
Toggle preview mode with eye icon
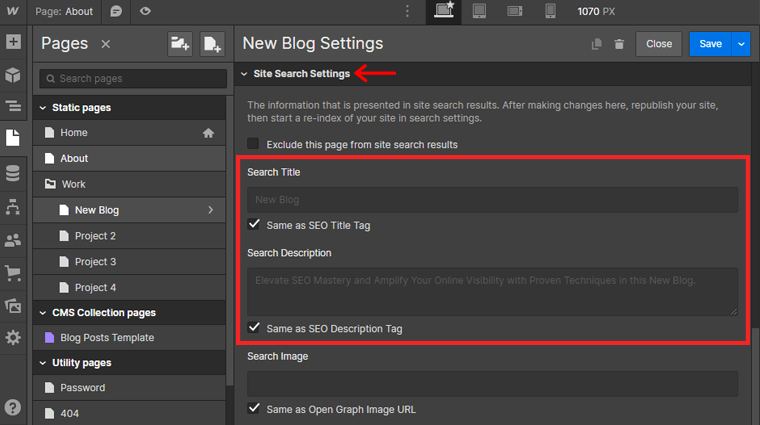(x=146, y=12)
